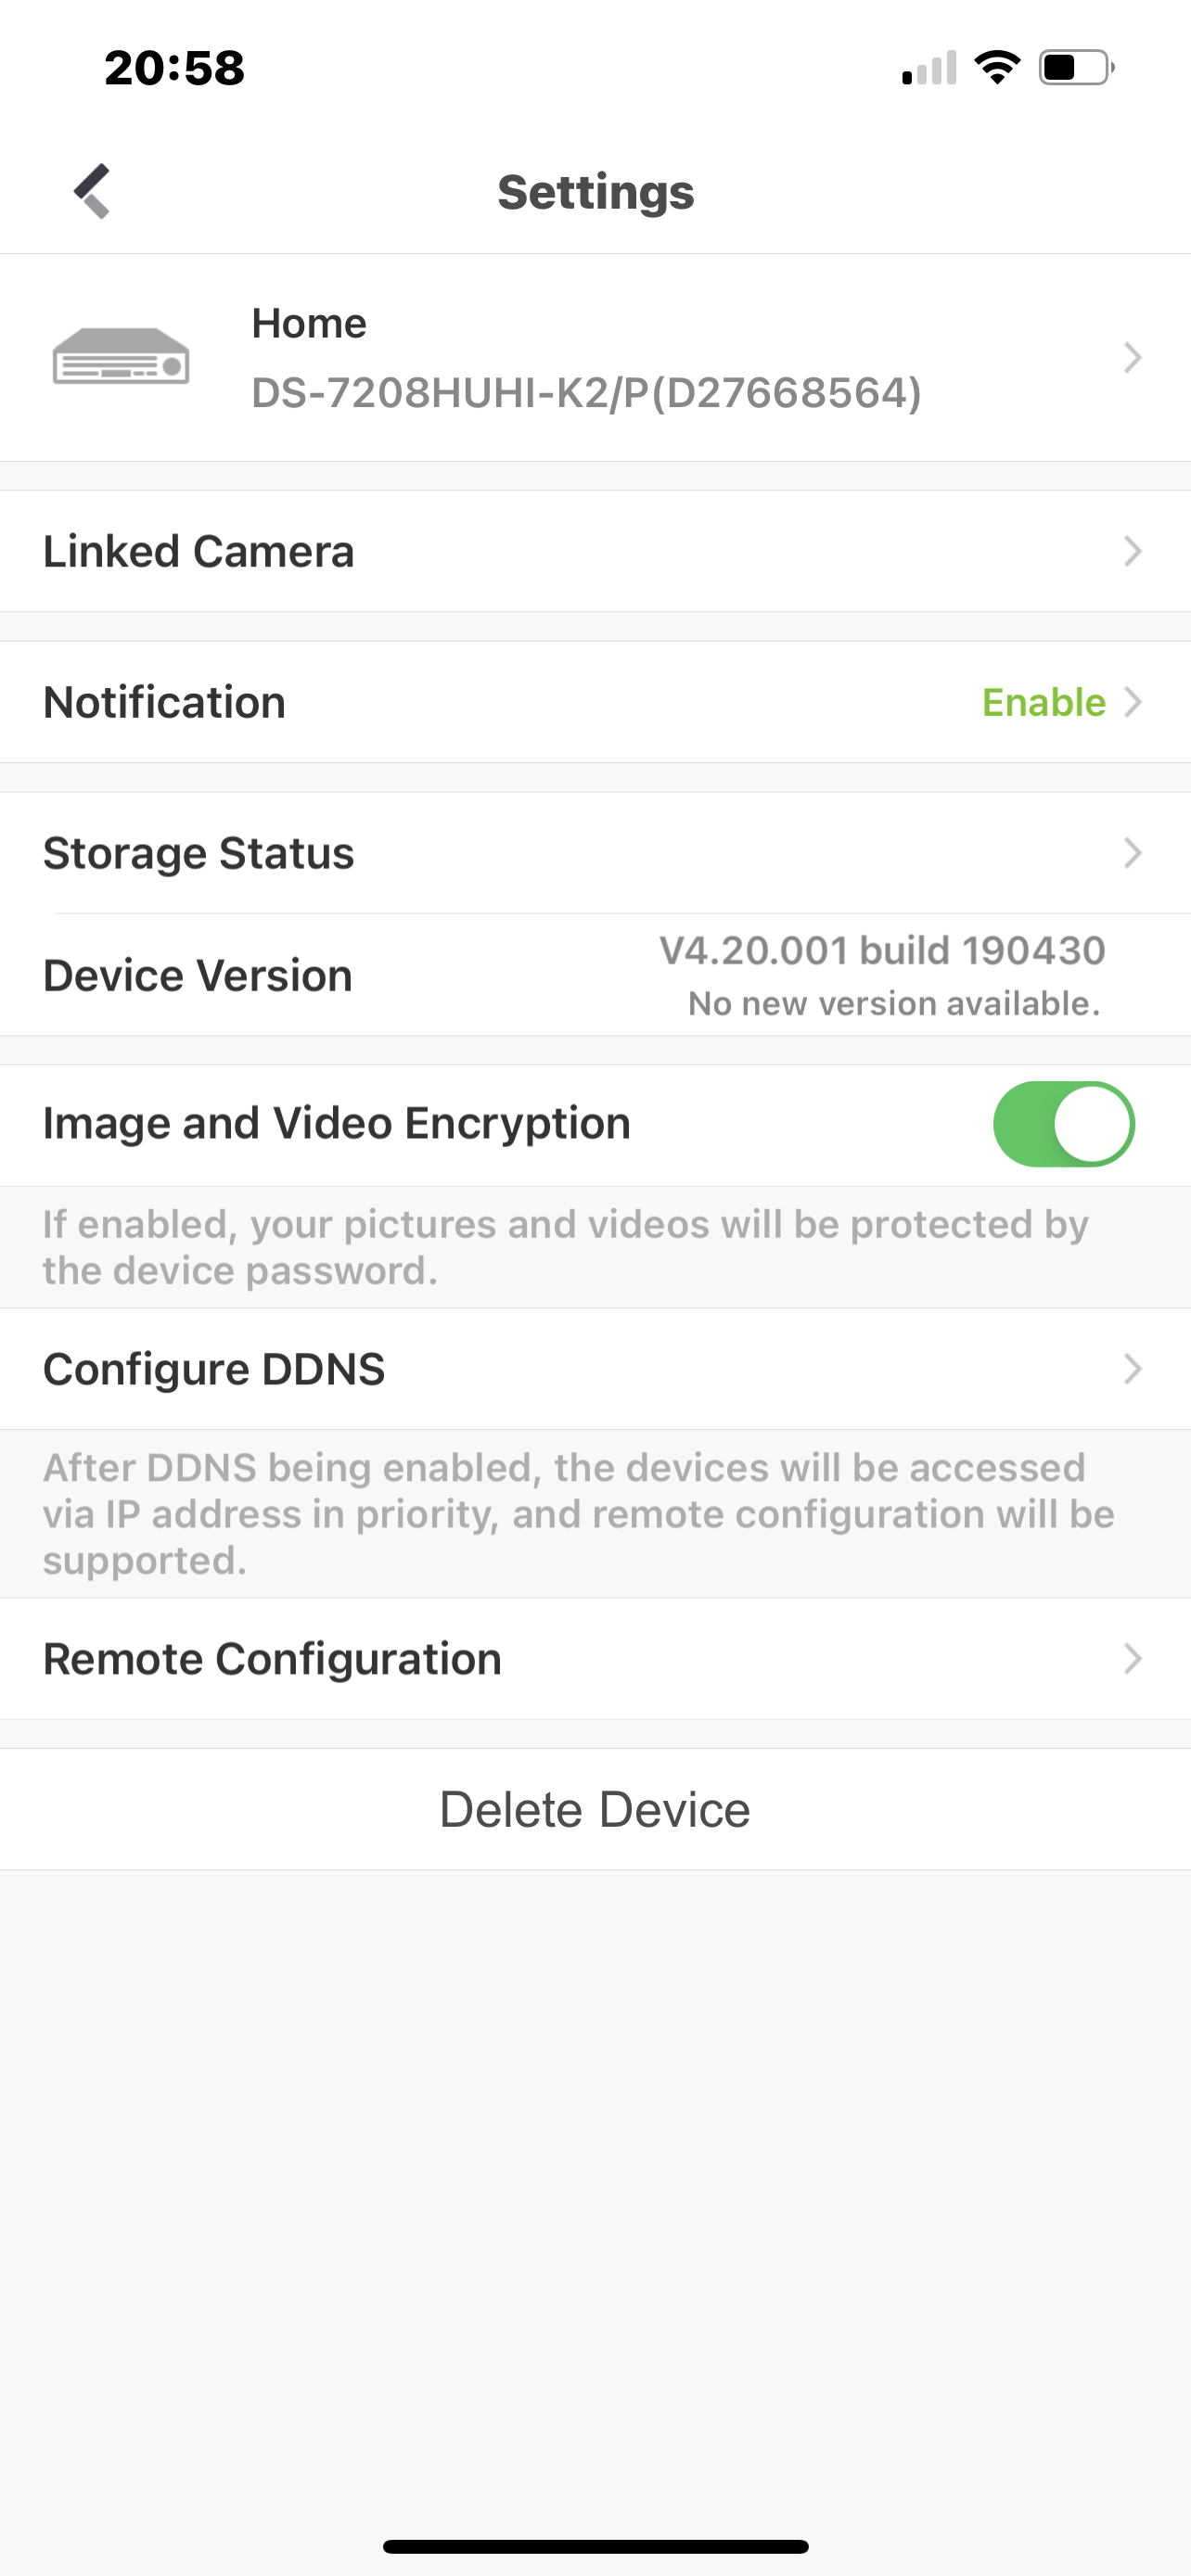Toggle Image and Video Encryption switch
Screen dimensions: 1191x2576
pyautogui.click(x=1063, y=1124)
